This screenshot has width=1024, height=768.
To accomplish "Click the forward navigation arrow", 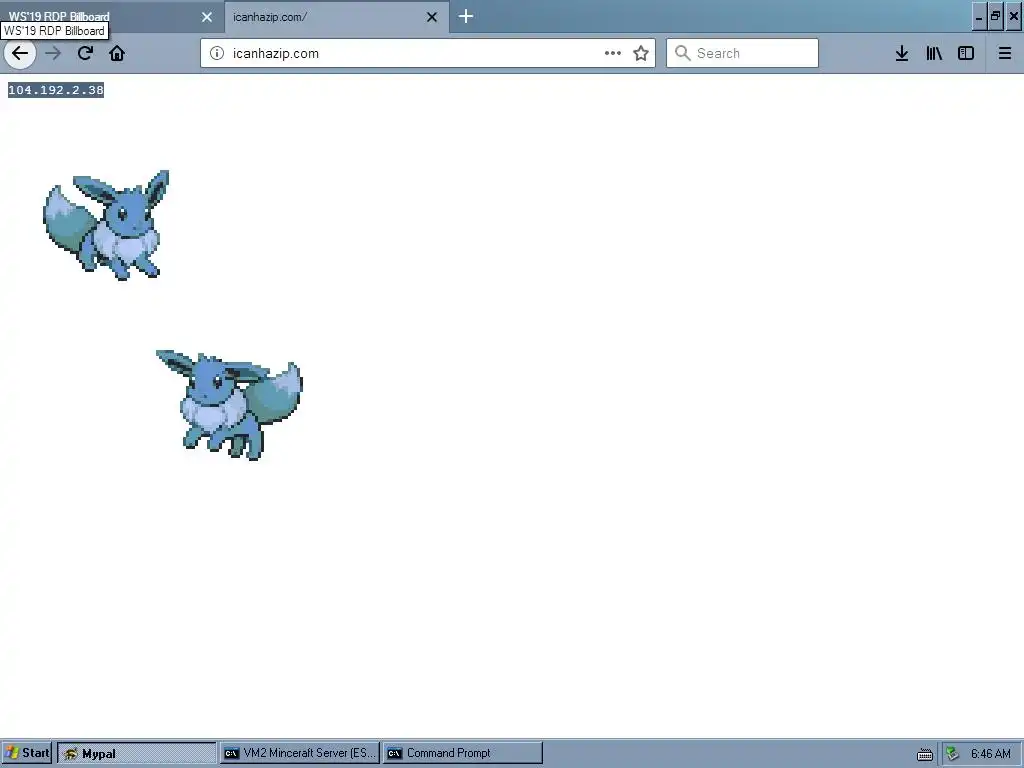I will click(53, 54).
